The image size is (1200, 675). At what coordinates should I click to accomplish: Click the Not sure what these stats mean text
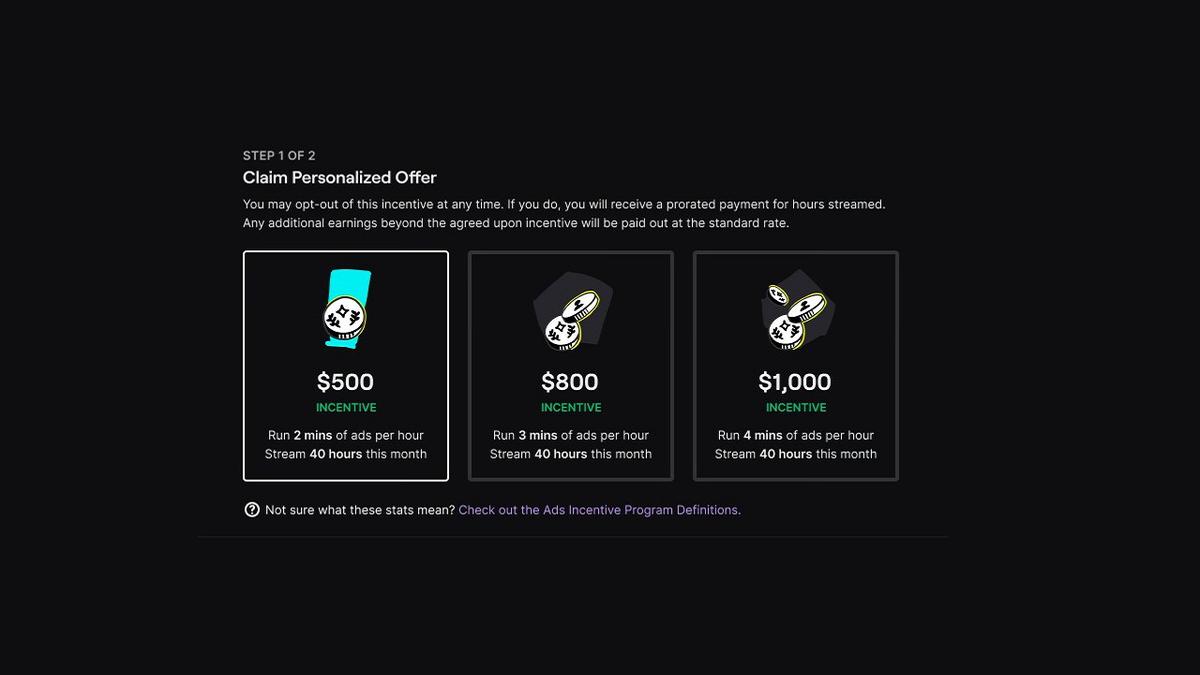360,510
